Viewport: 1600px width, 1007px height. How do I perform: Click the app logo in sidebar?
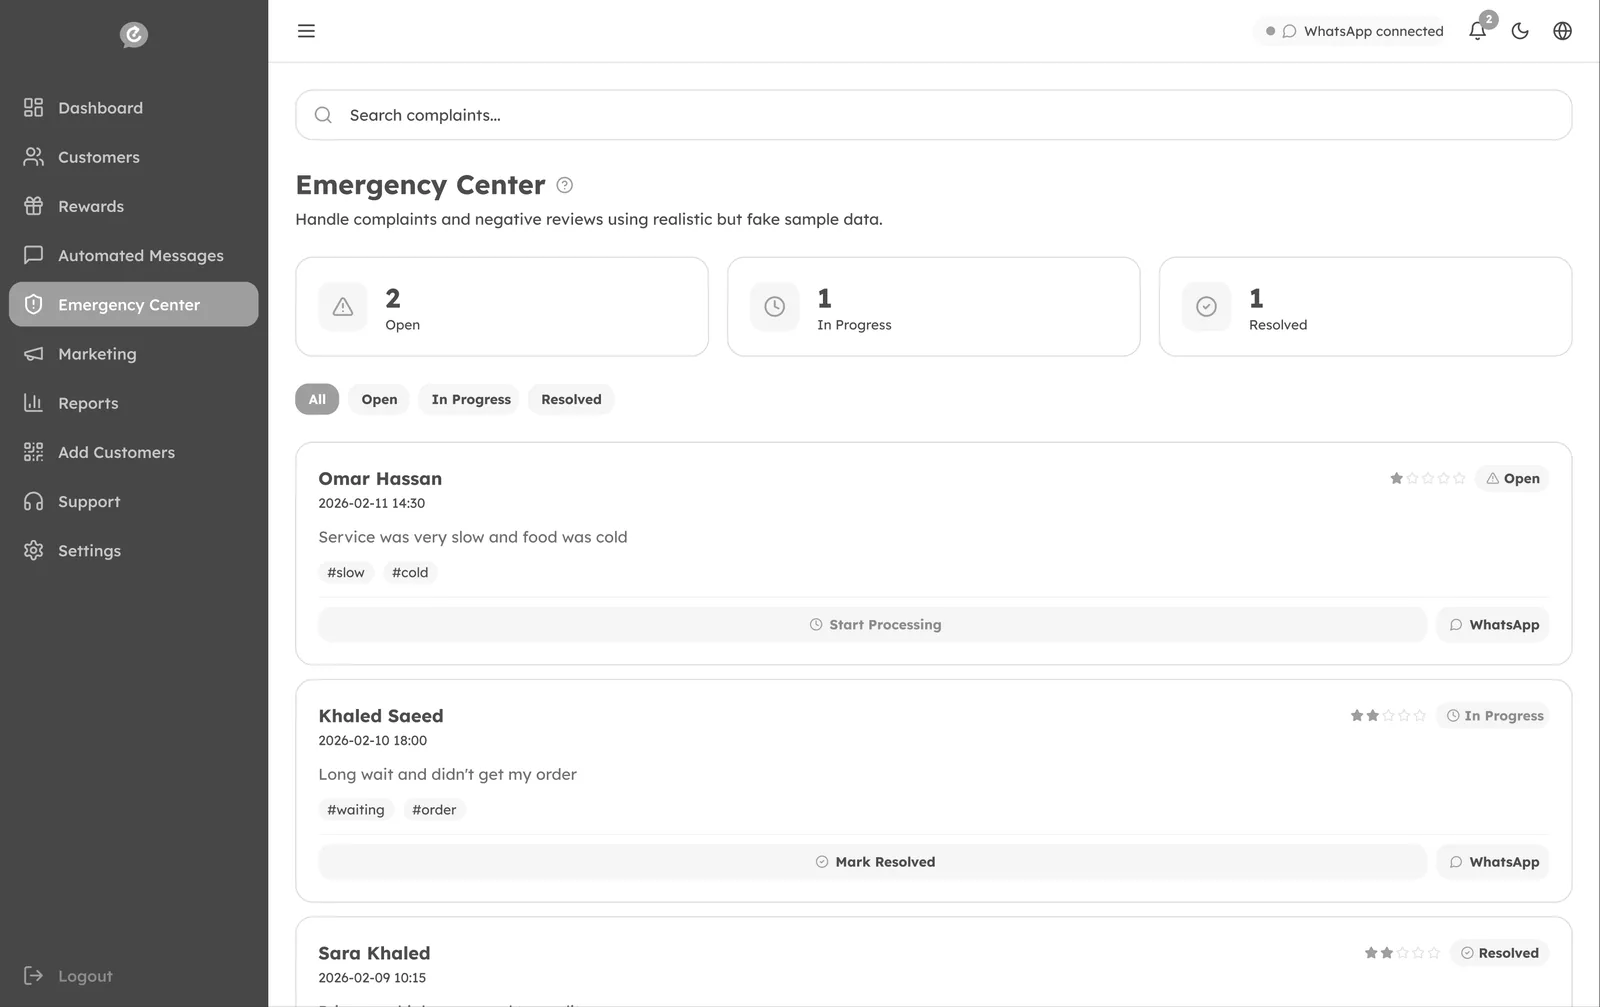[x=134, y=35]
